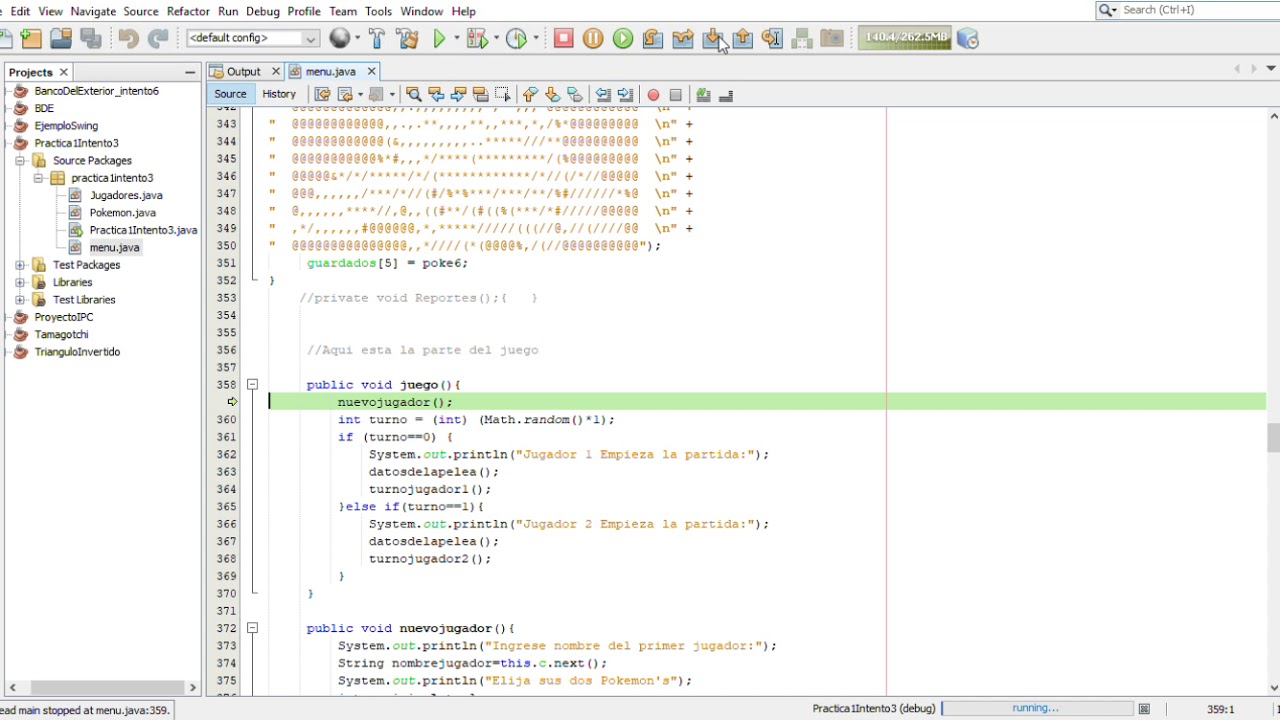The height and width of the screenshot is (720, 1280).
Task: Undo the last edit
Action: pos(128,39)
